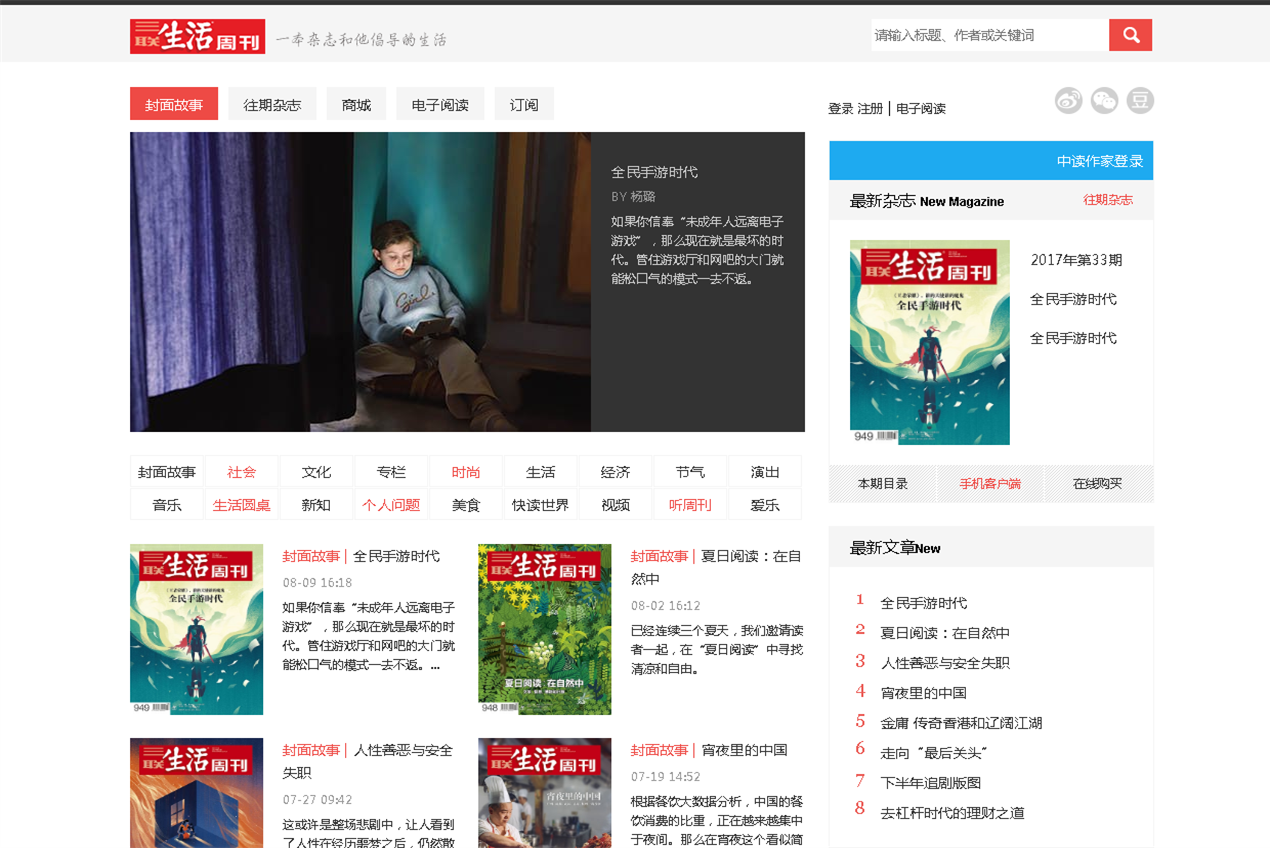Open the chef cover article thumbnail
The image size is (1270, 848).
(x=544, y=793)
